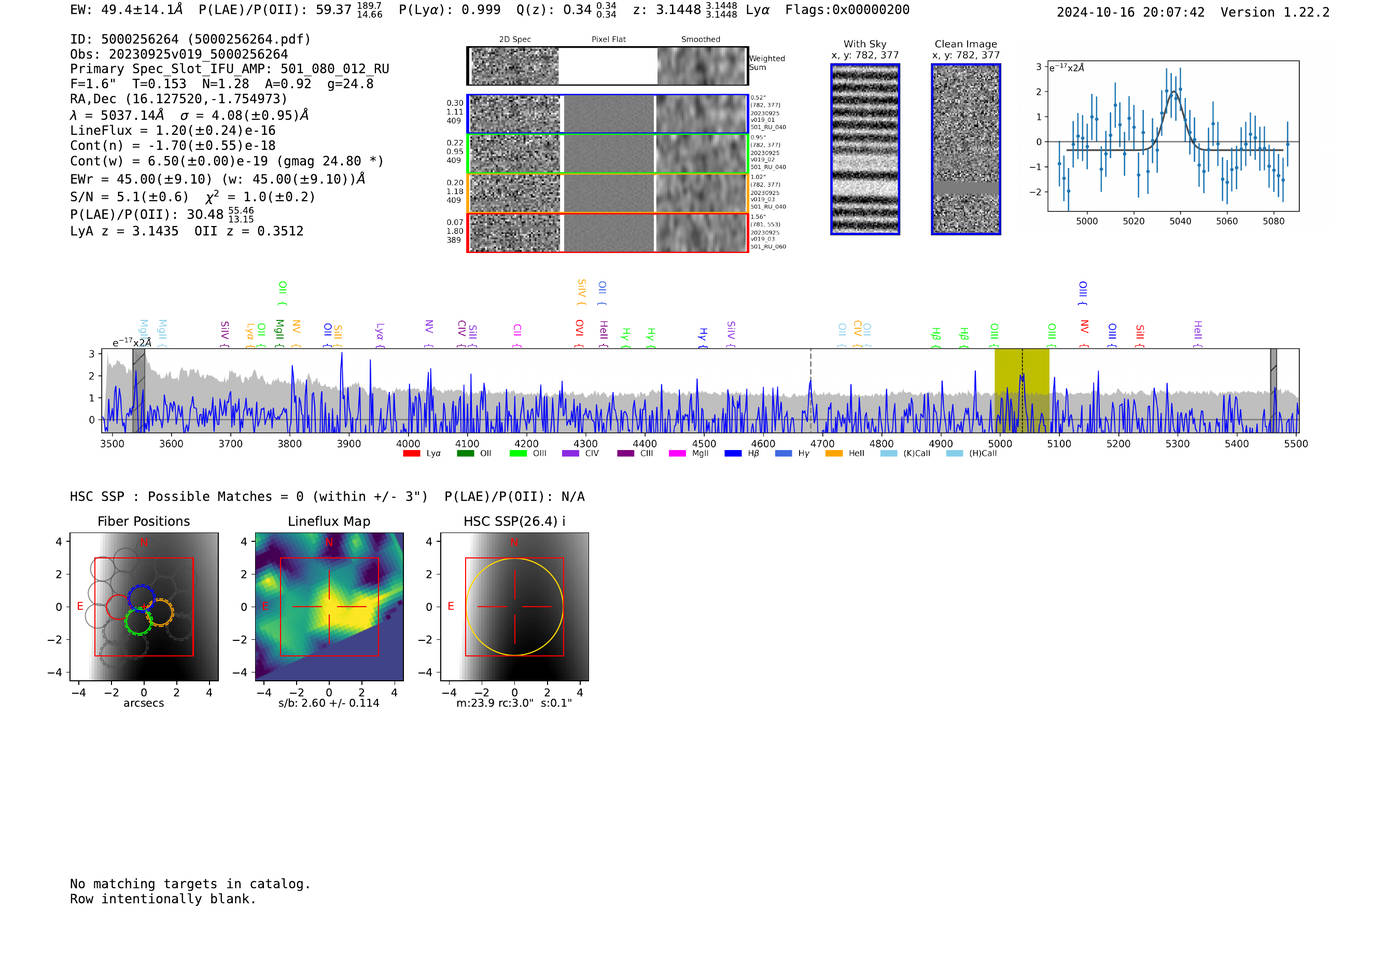Select the orange-framed fiber spectrum row
This screenshot has height=953, width=1400.
pyautogui.click(x=607, y=193)
